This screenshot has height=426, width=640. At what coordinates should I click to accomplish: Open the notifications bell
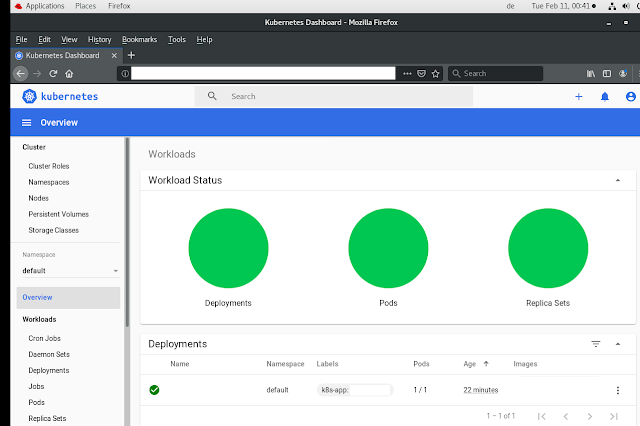coord(604,97)
